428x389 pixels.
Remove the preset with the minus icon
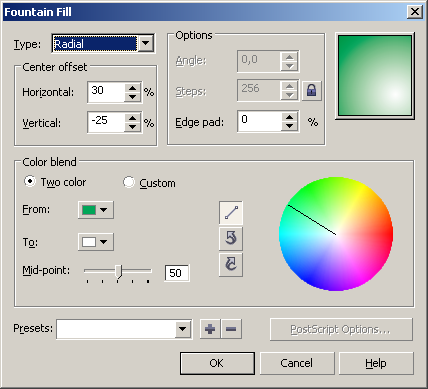231,329
